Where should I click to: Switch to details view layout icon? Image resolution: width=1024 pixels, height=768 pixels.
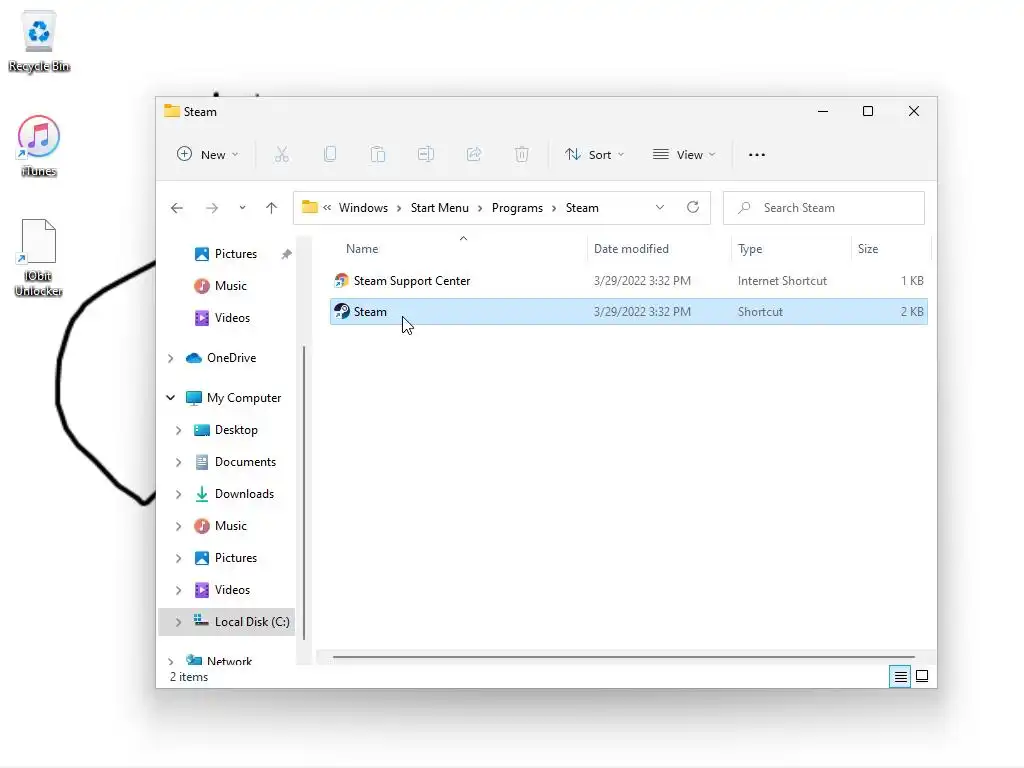coord(900,677)
